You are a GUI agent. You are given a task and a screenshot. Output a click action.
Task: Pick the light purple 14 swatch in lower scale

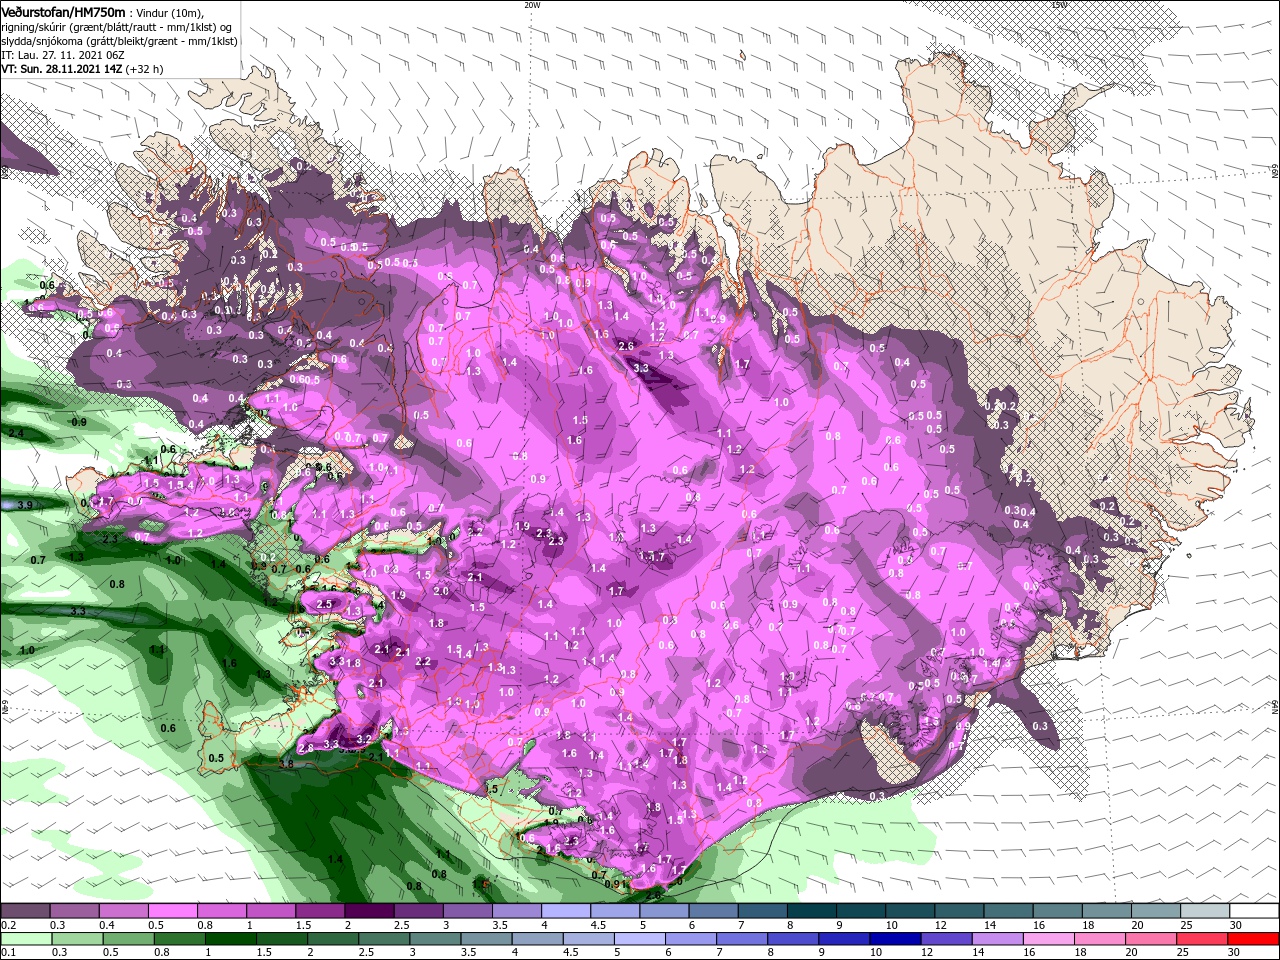[x=999, y=939]
